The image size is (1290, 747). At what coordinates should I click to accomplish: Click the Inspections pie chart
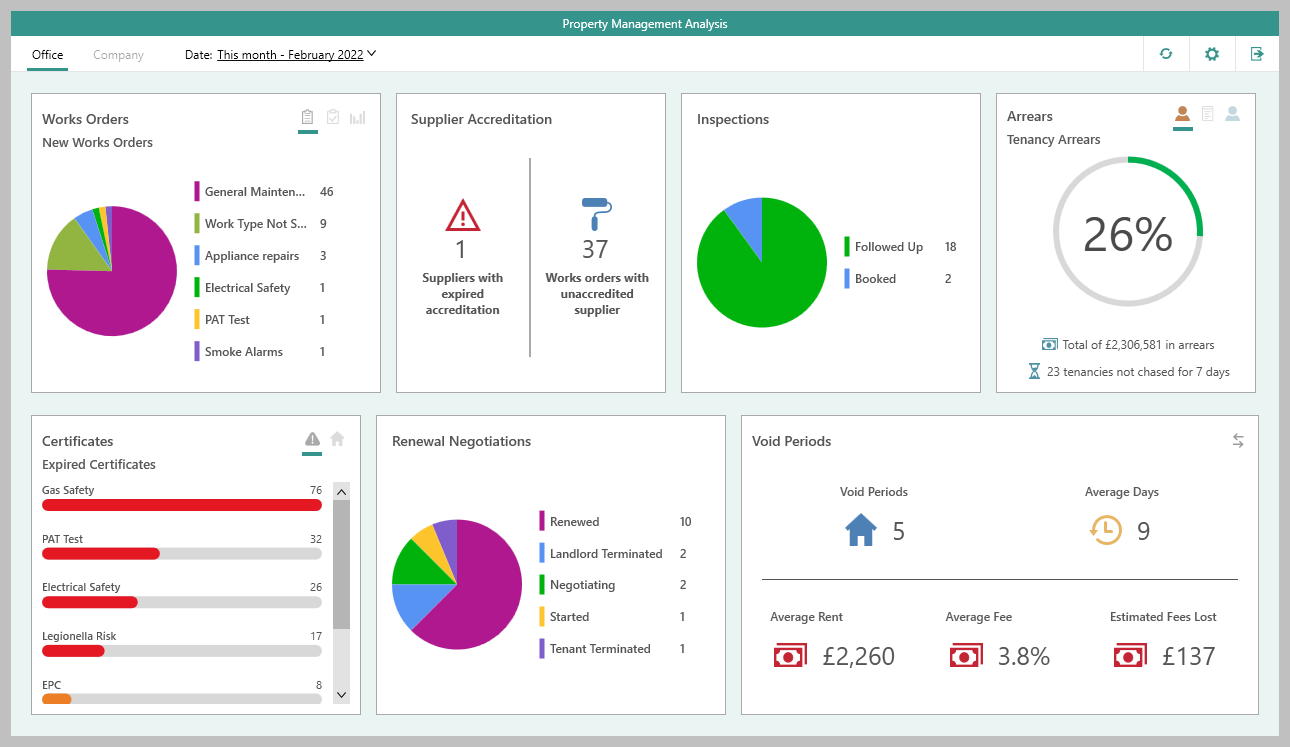tap(762, 262)
